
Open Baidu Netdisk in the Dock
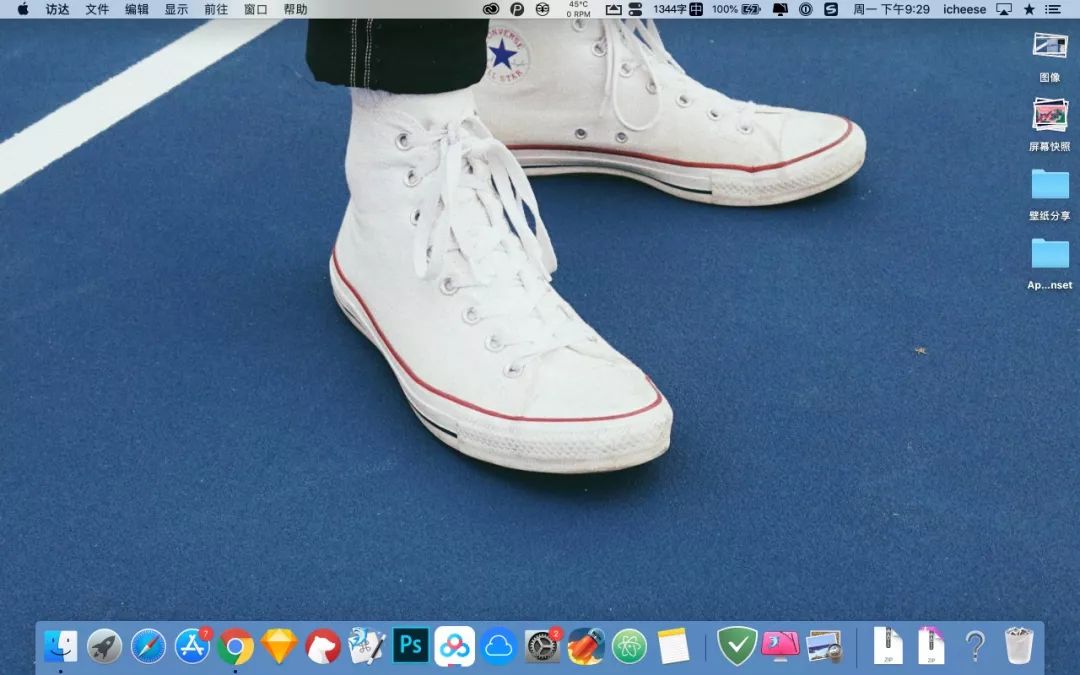pyautogui.click(x=453, y=646)
